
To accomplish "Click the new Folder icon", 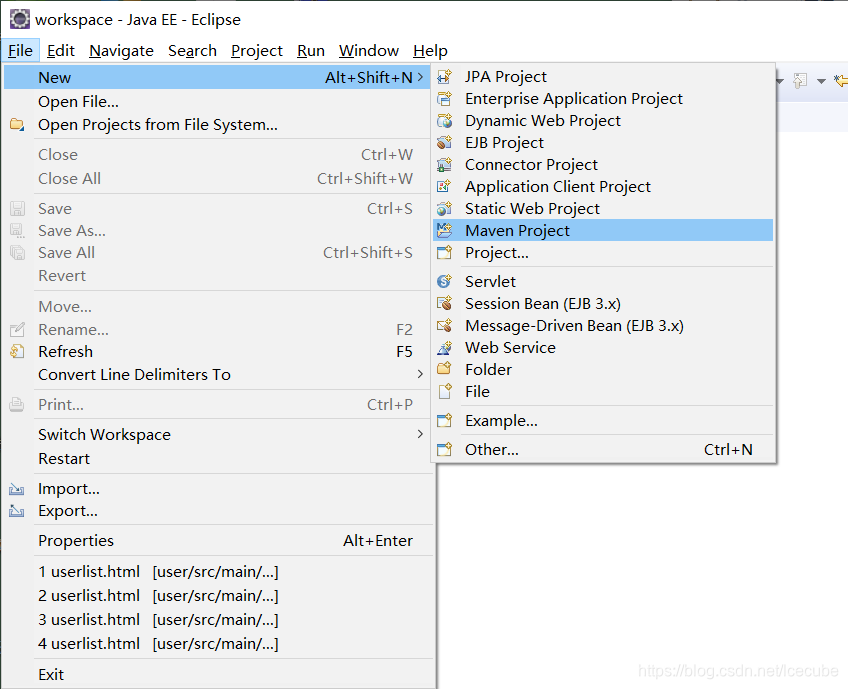I will 445,369.
